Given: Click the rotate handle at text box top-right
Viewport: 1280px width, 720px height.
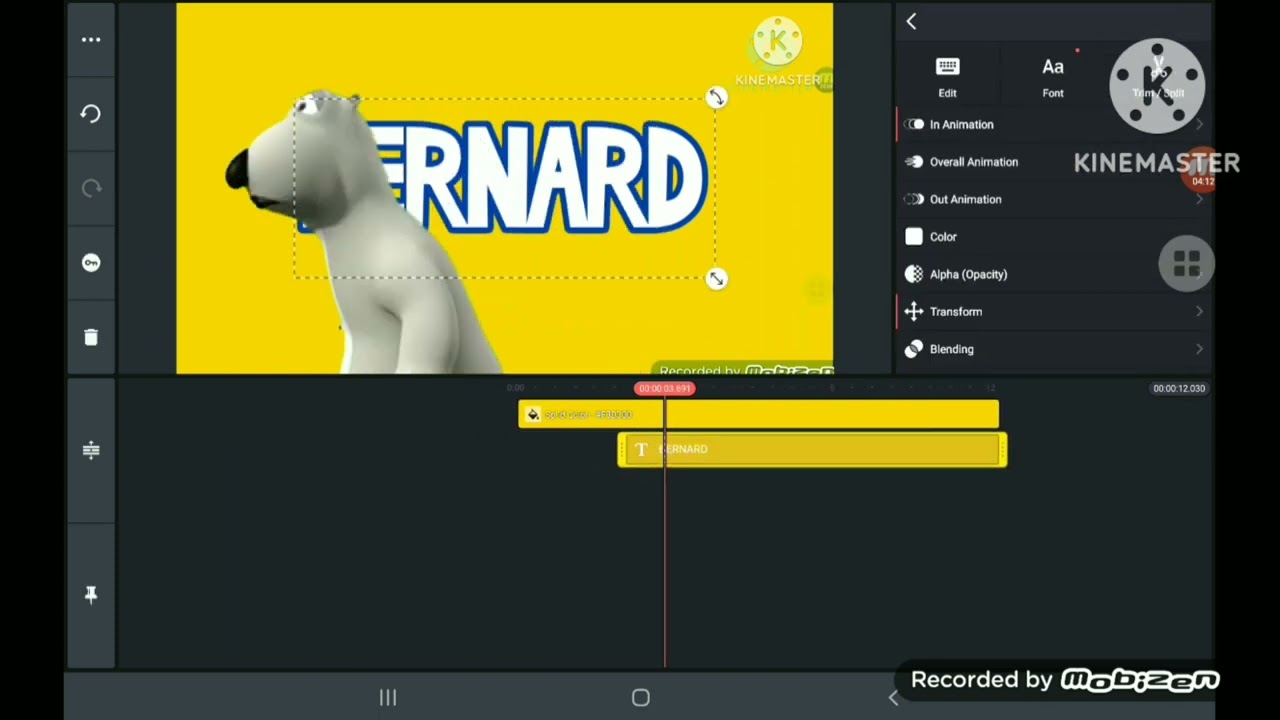Looking at the screenshot, I should [x=716, y=97].
